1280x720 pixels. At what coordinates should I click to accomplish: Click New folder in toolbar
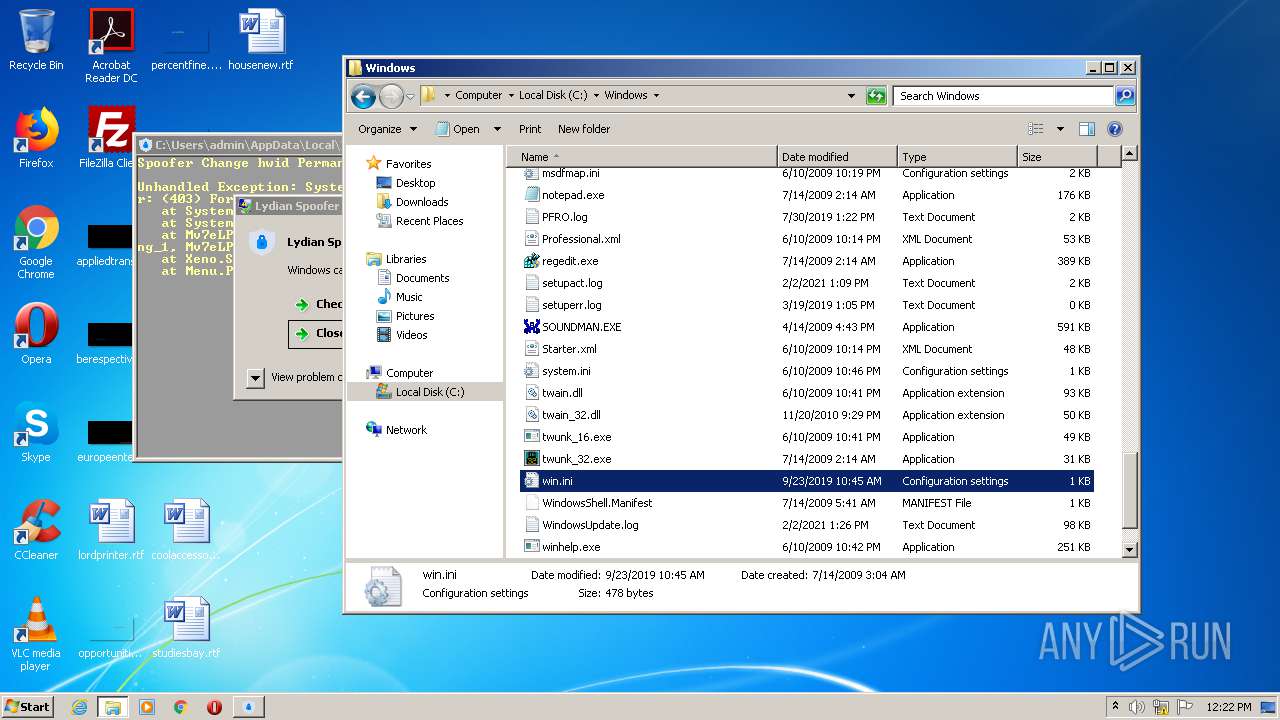(x=584, y=129)
